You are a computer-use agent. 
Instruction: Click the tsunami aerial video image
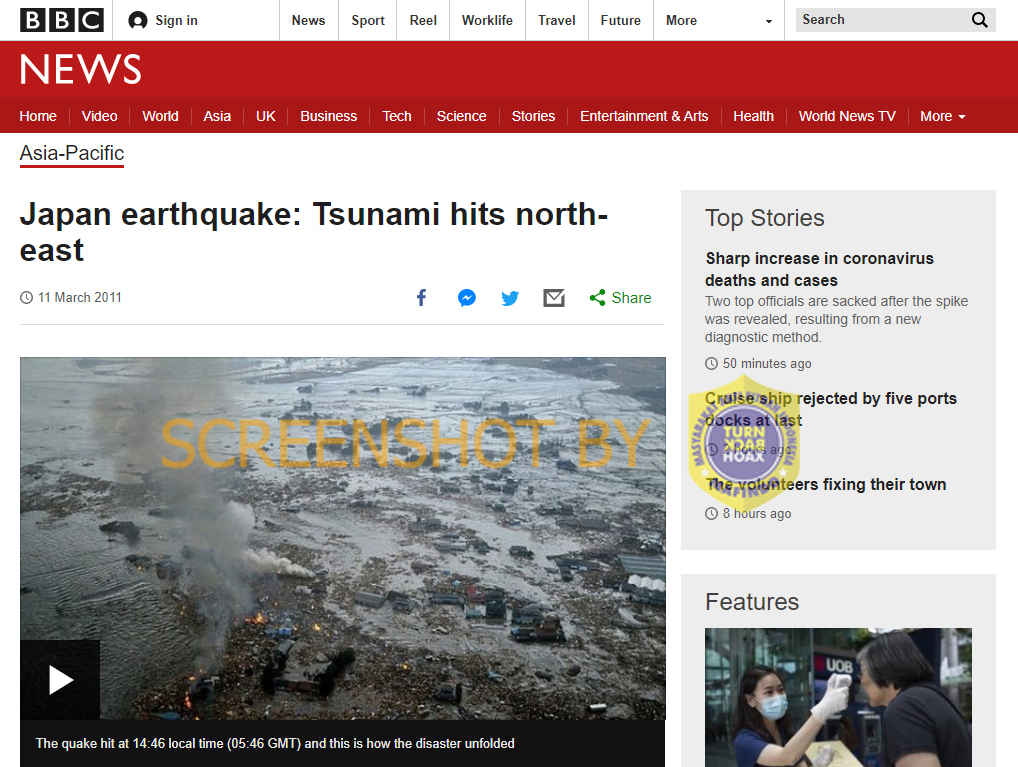click(x=343, y=538)
